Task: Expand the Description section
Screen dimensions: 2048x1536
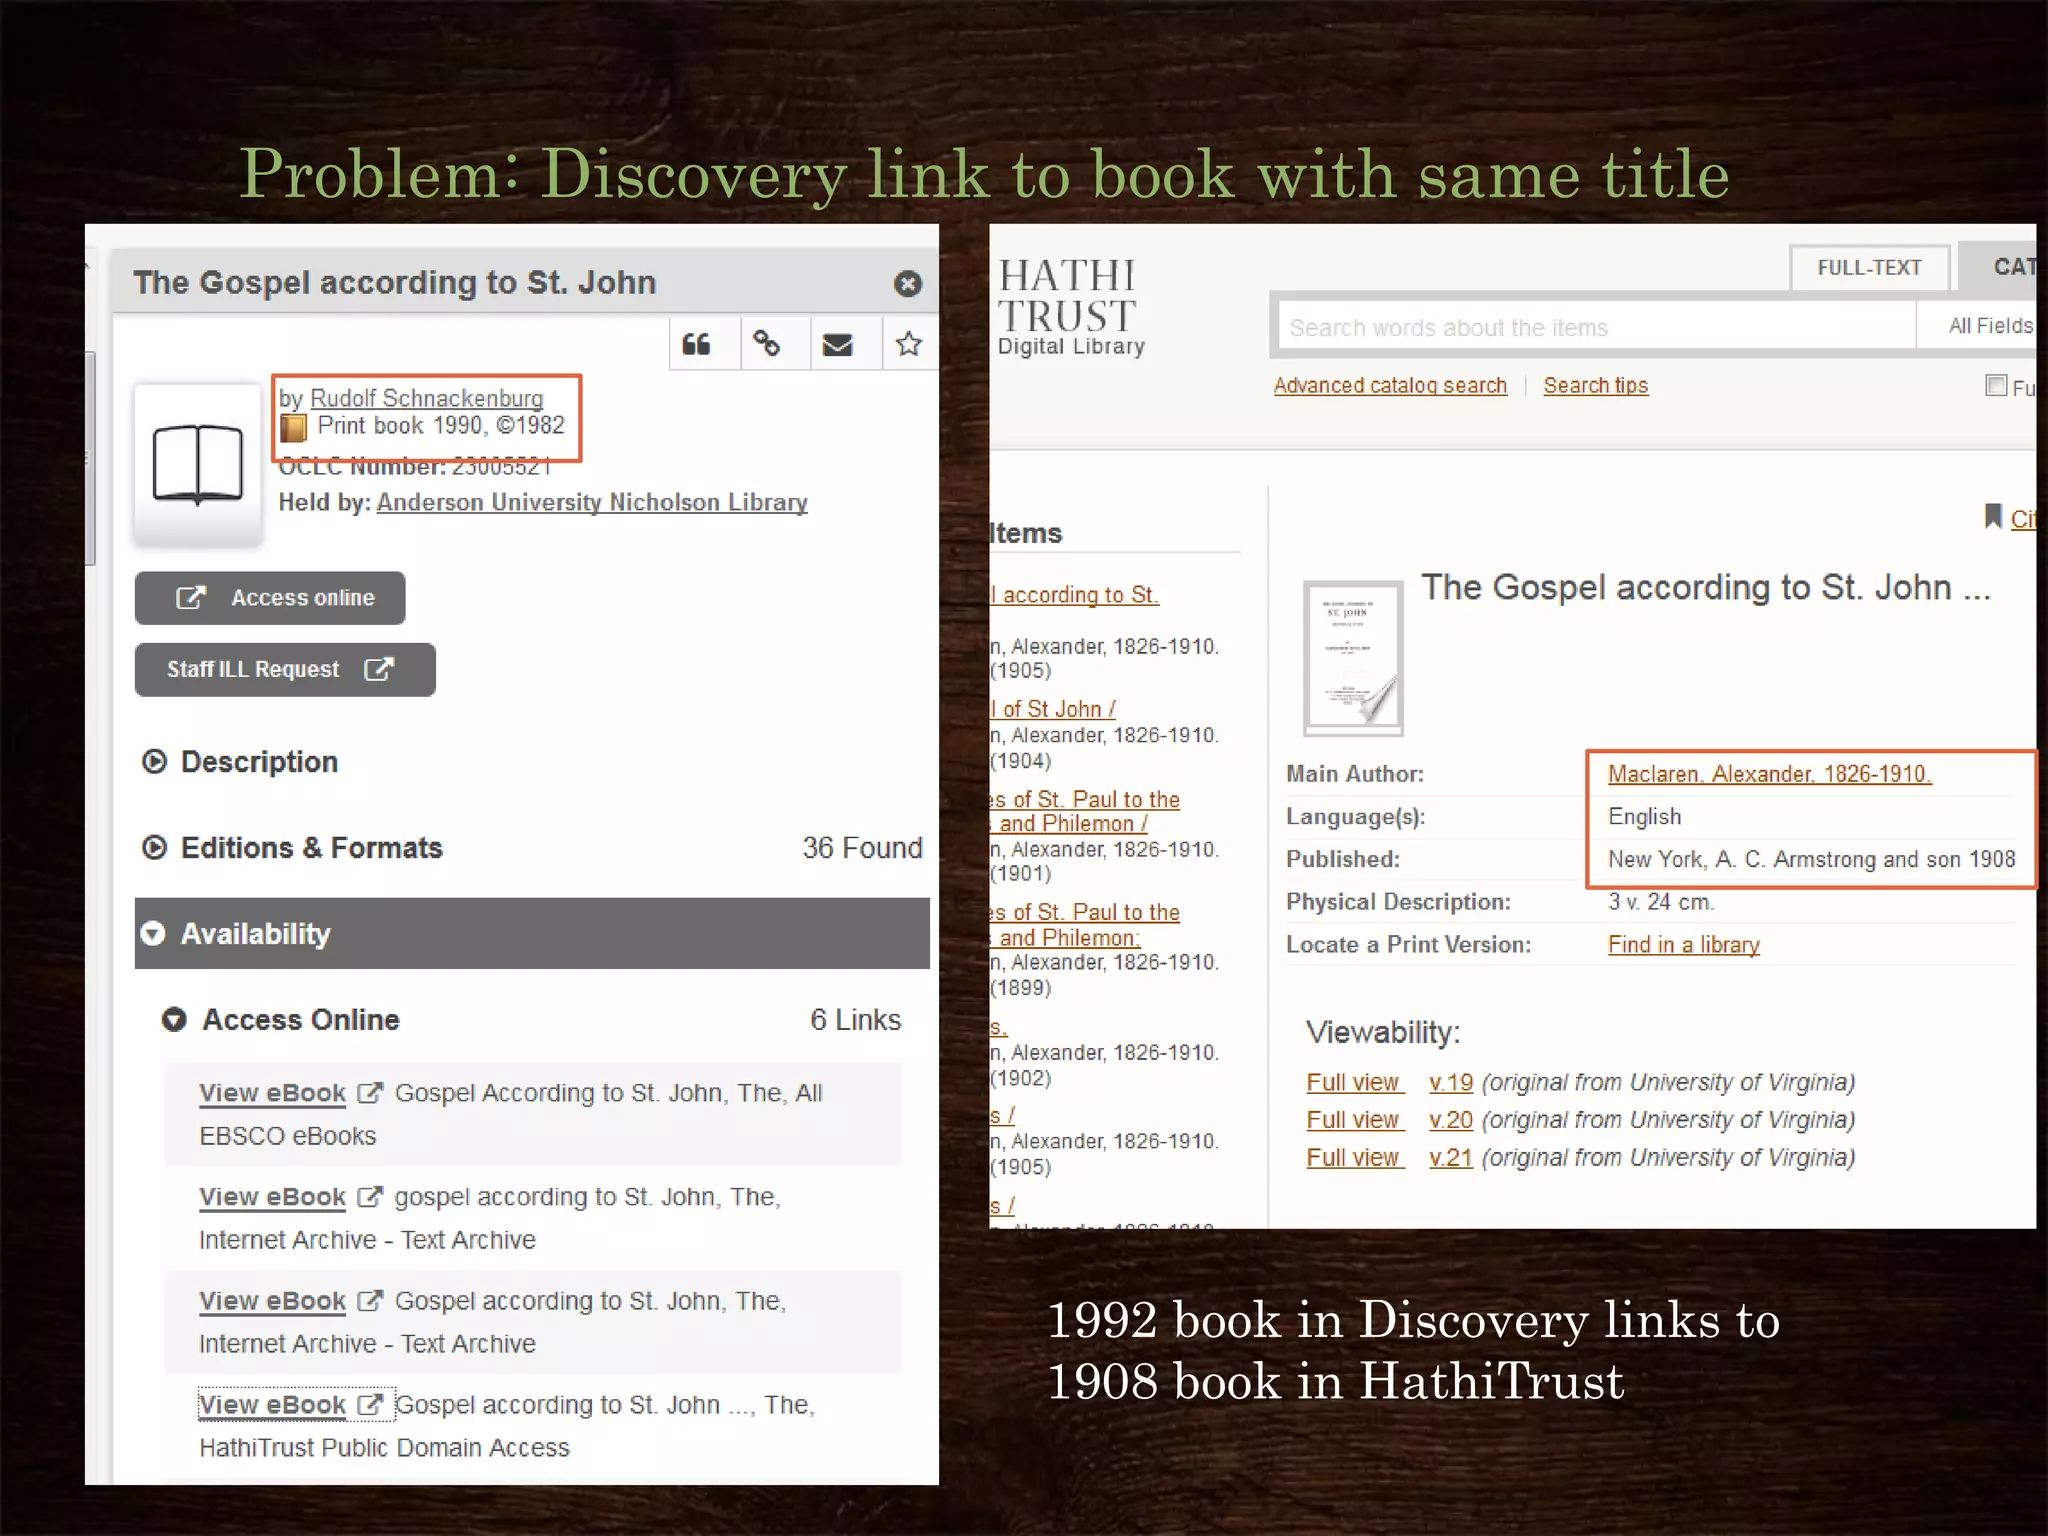Action: pos(240,762)
